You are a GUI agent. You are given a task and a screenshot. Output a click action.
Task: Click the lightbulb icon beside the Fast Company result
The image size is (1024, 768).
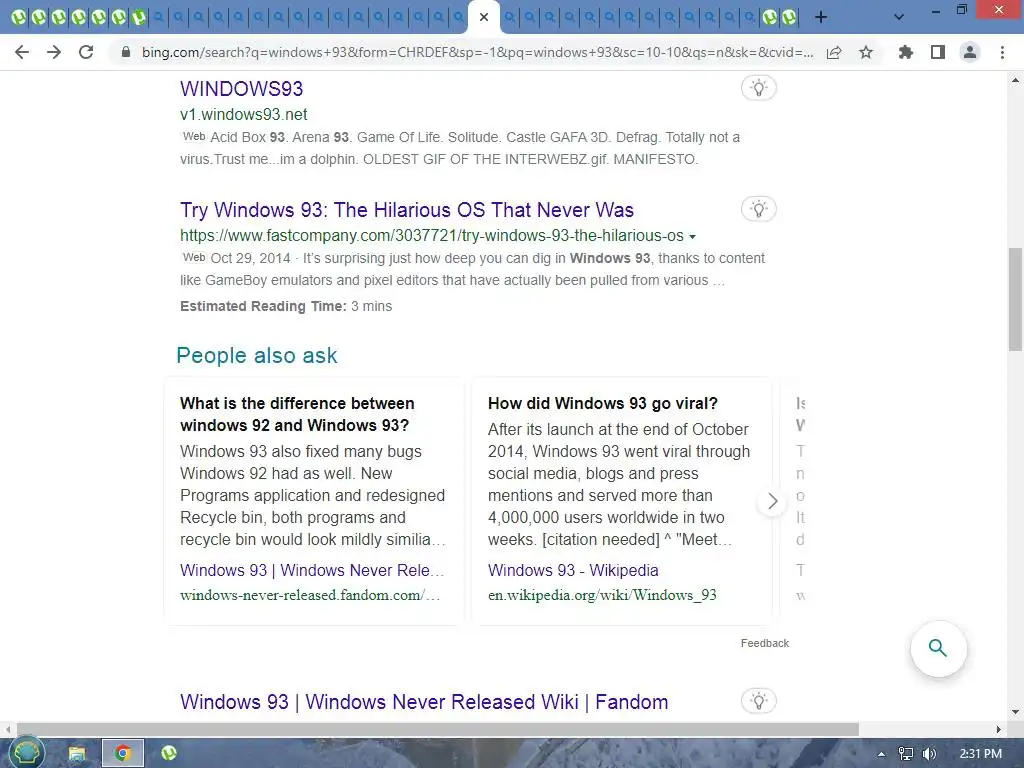pos(758,209)
